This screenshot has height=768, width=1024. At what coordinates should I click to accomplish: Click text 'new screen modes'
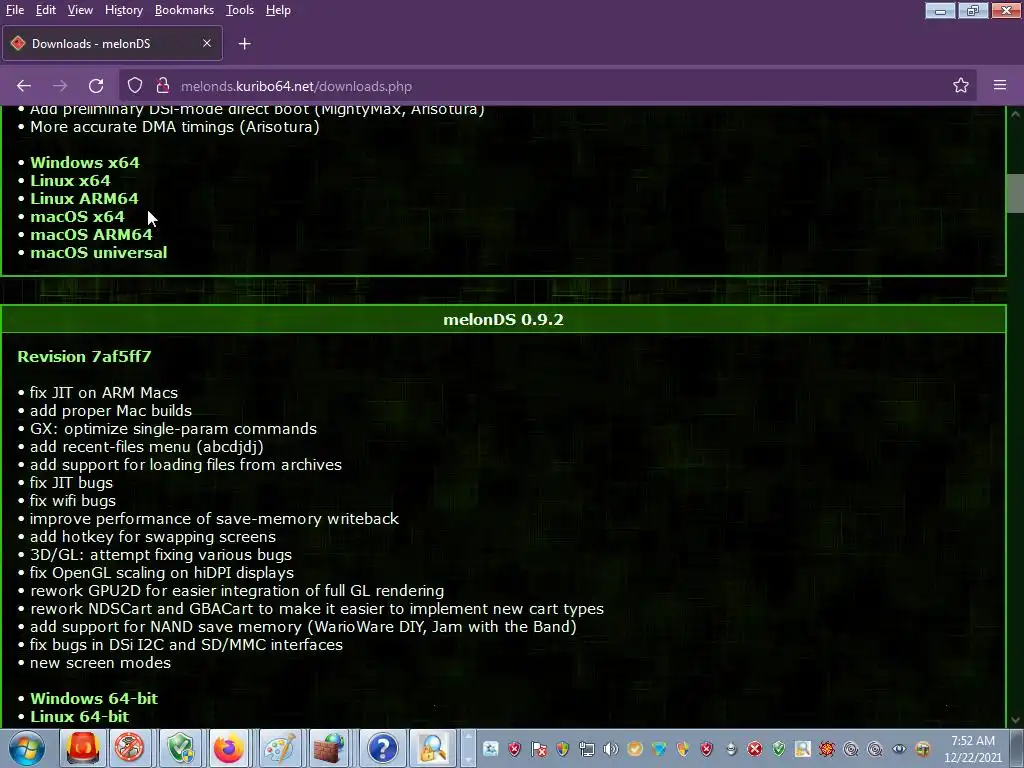tap(101, 663)
